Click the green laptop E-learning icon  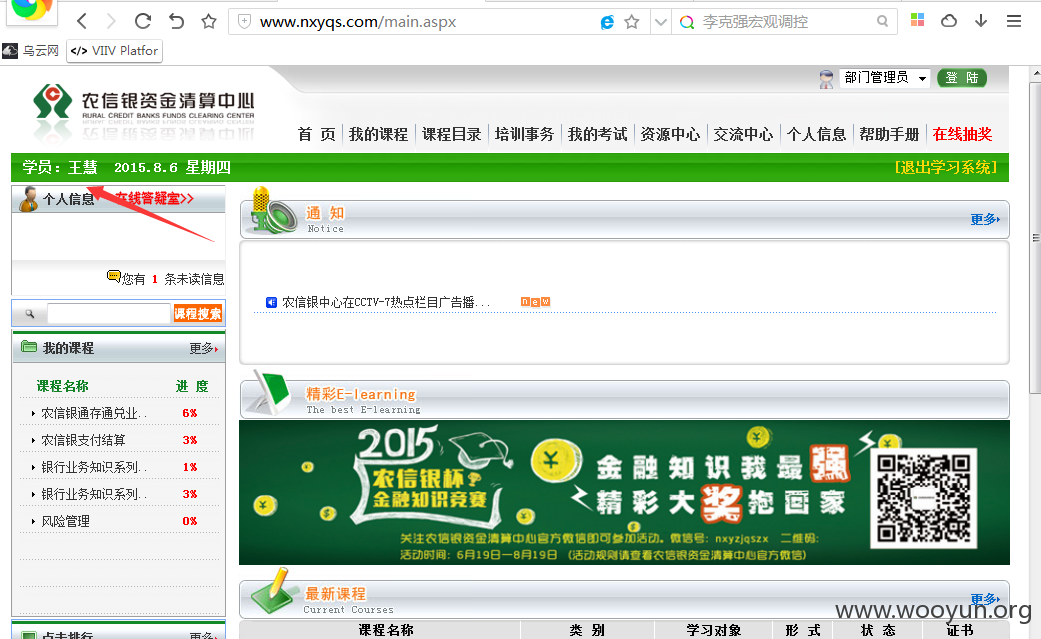pos(271,393)
